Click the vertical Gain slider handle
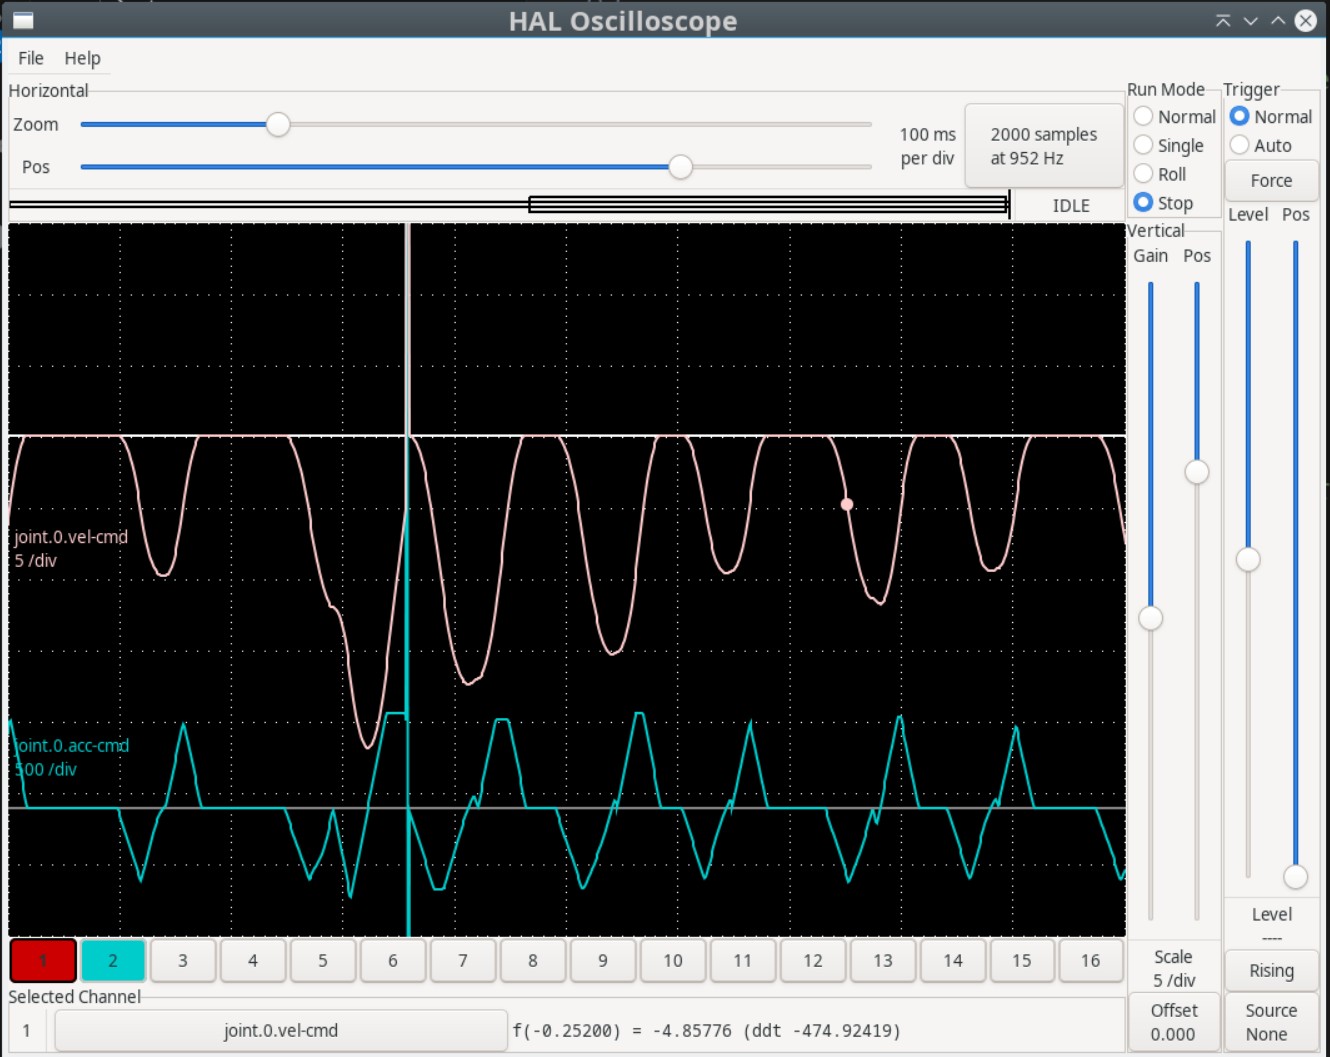This screenshot has height=1057, width=1330. click(1151, 618)
